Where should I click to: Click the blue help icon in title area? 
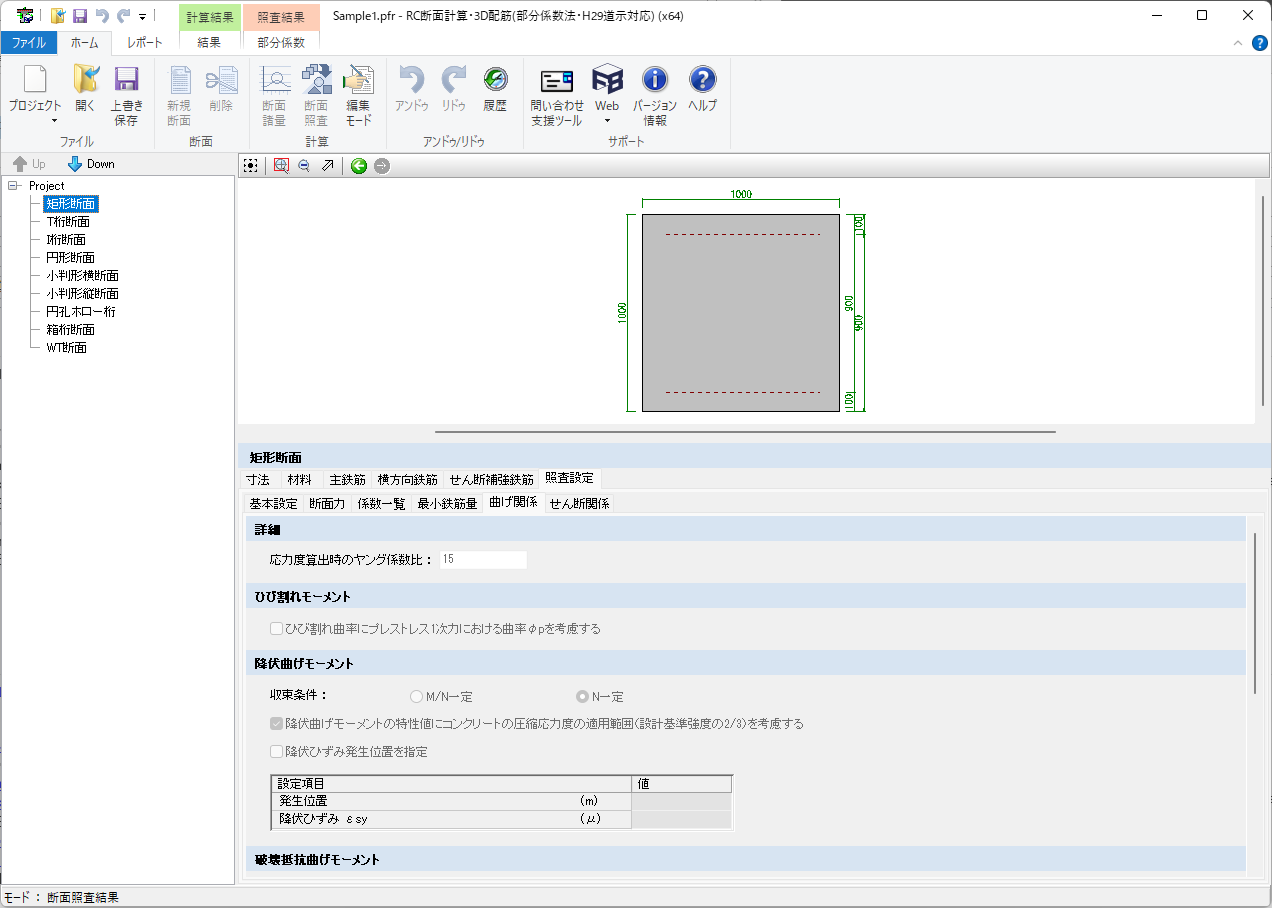[1260, 43]
